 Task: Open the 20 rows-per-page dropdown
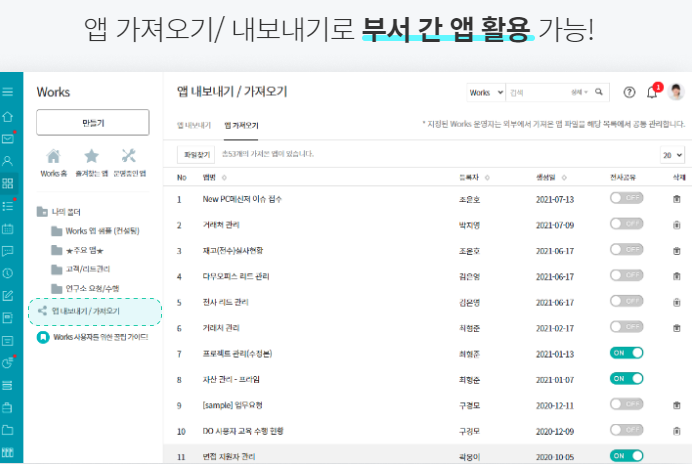coord(672,155)
